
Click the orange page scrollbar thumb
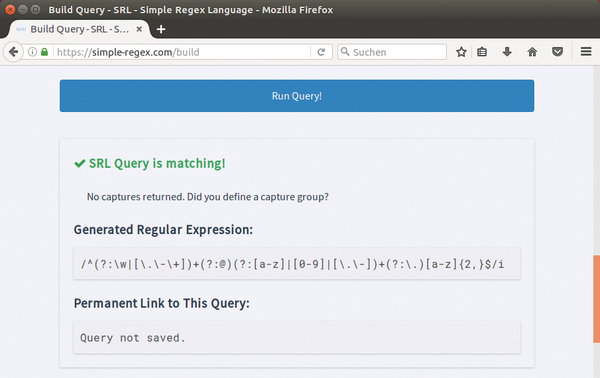coord(597,299)
